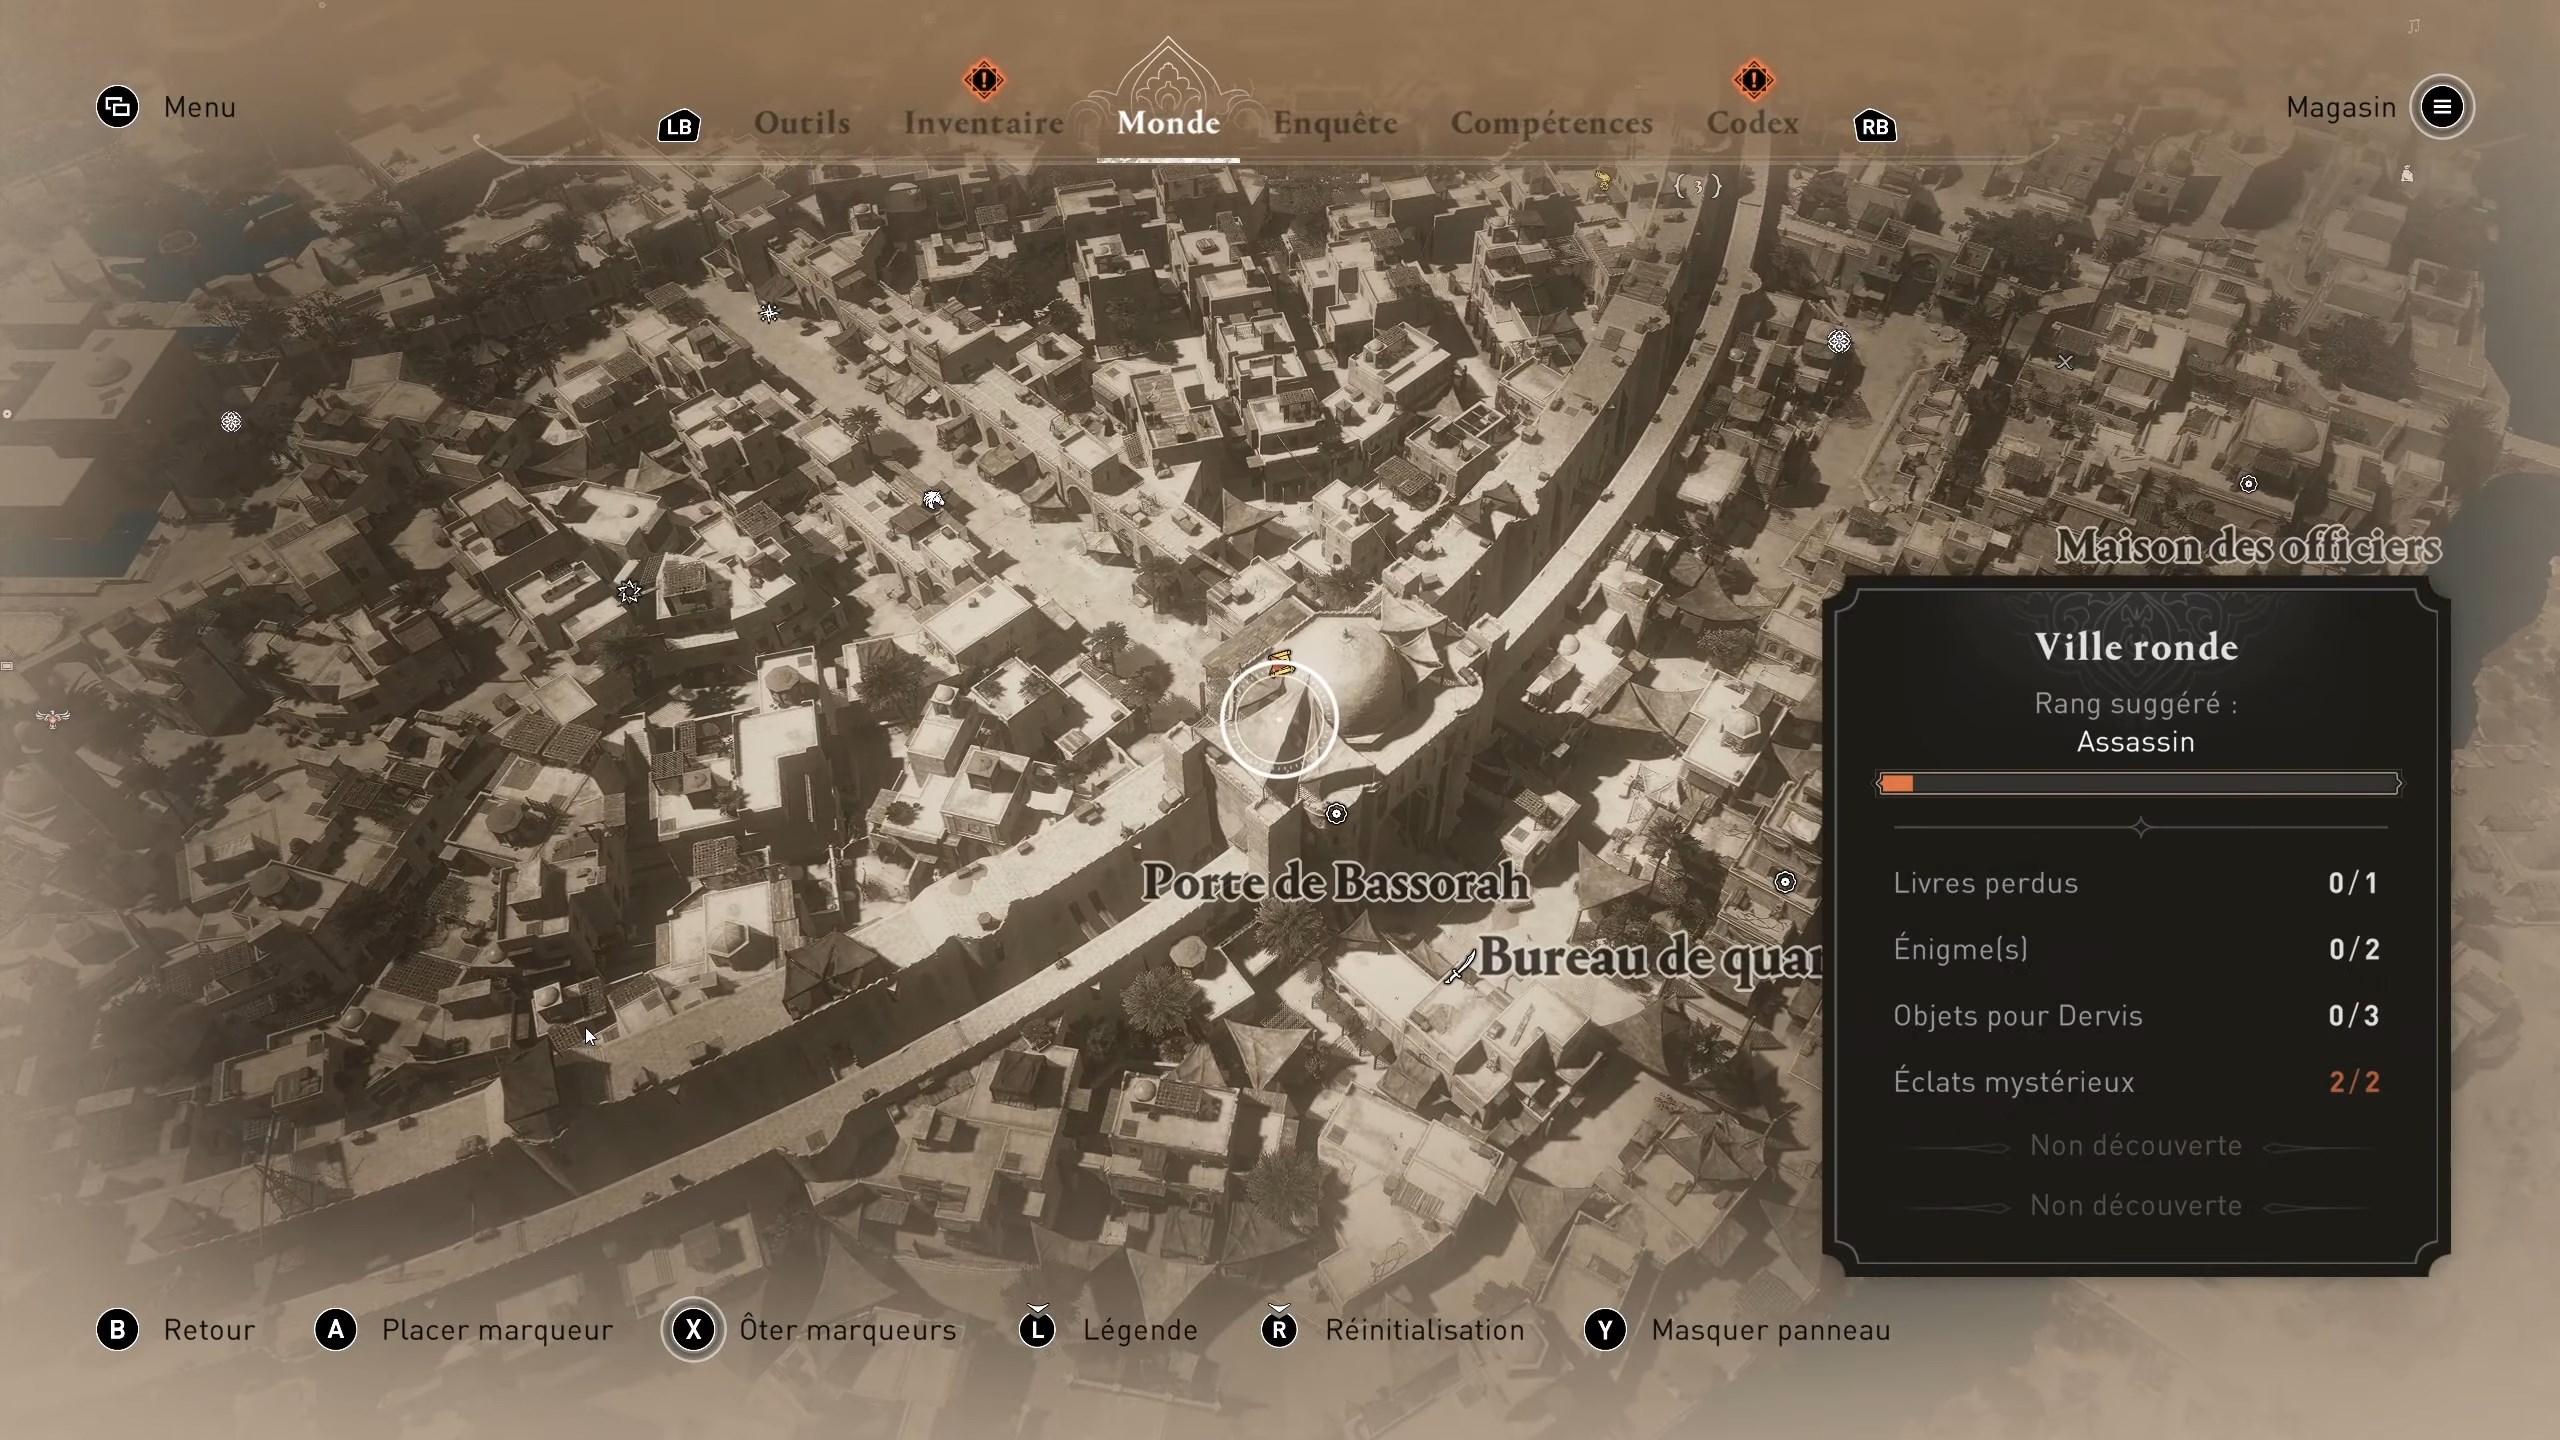The height and width of the screenshot is (1440, 2560).
Task: Click the Retour button
Action: [118, 1330]
